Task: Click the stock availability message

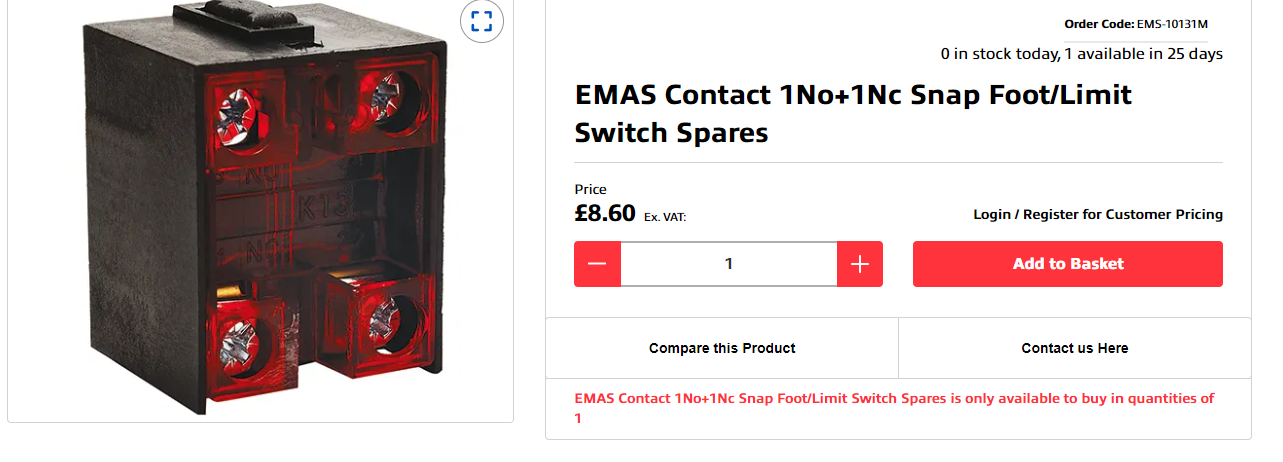Action: point(1081,54)
